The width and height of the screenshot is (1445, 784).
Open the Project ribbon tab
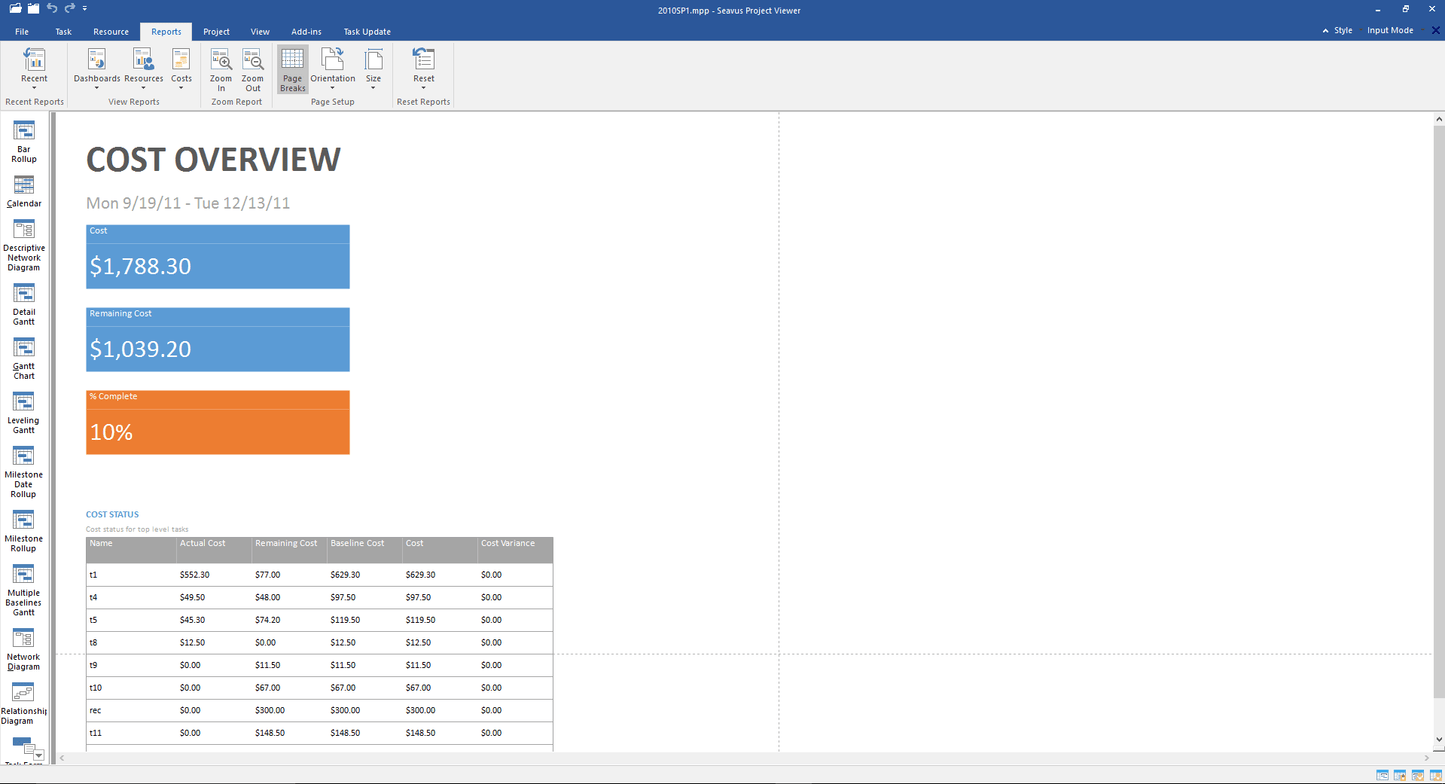(x=216, y=31)
